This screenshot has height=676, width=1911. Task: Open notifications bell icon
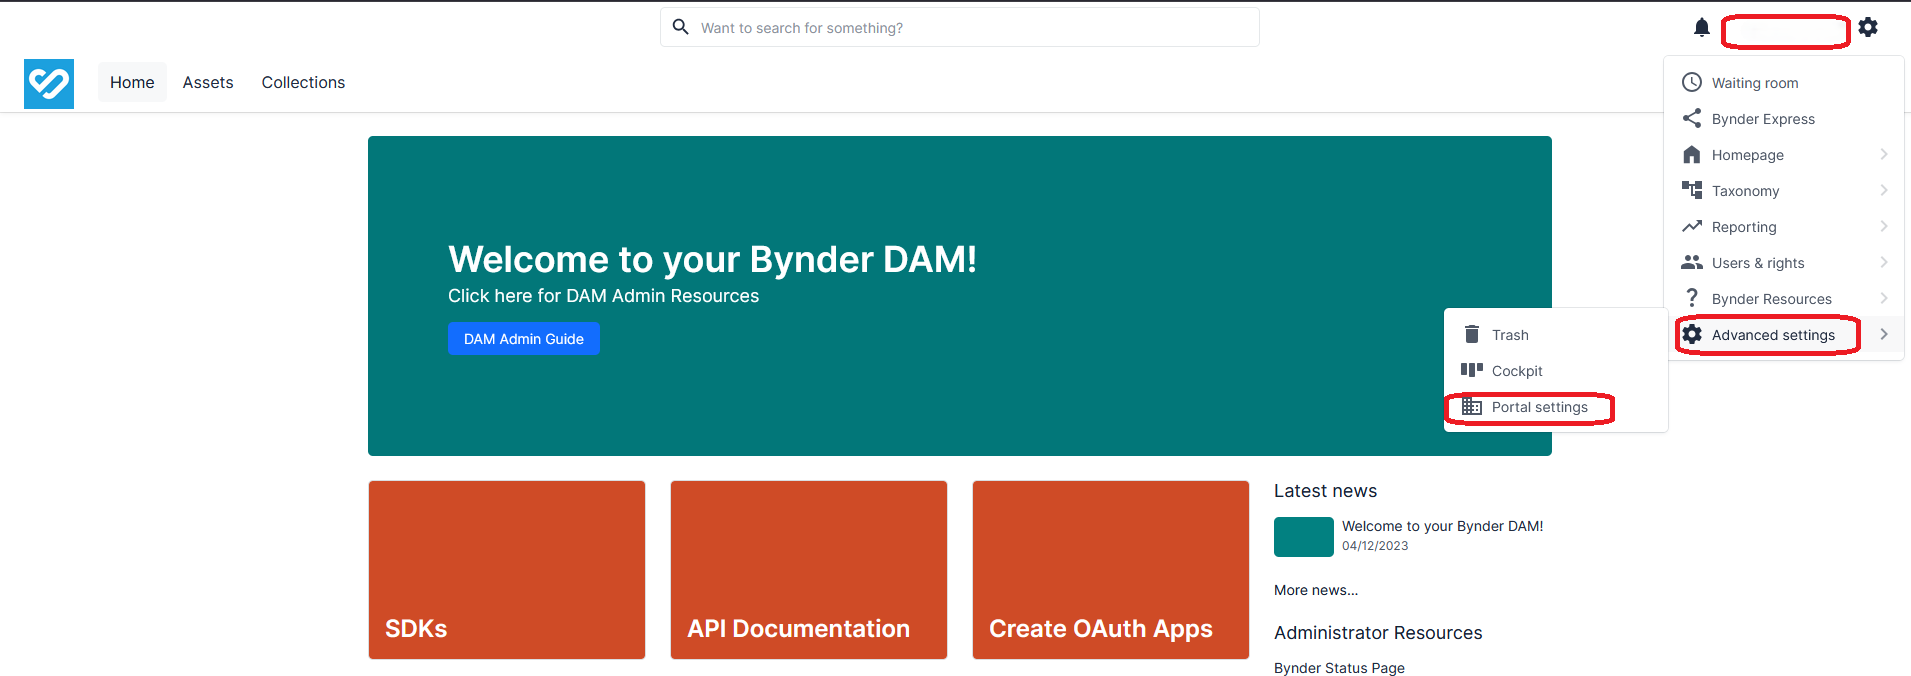[1701, 28]
